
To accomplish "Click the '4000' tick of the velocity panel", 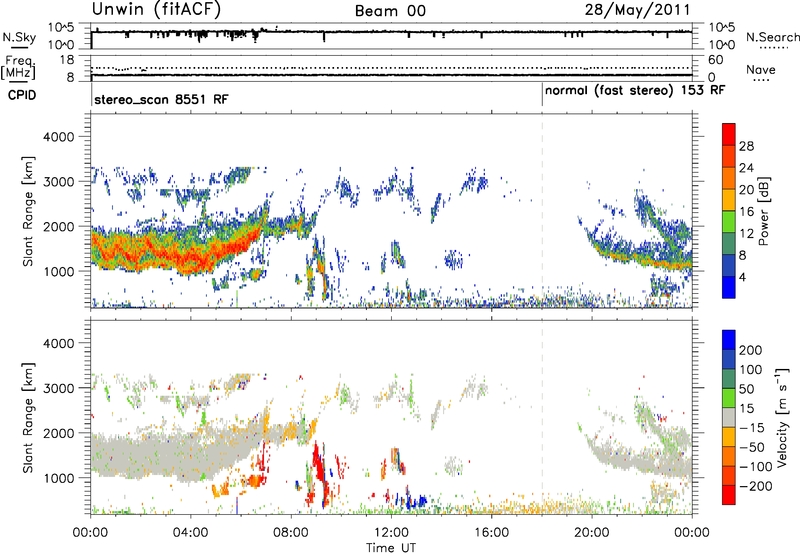I will click(58, 343).
